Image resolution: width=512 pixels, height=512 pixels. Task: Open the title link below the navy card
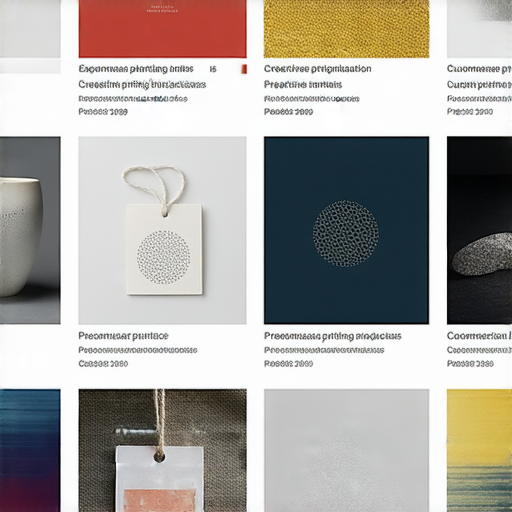(333, 336)
